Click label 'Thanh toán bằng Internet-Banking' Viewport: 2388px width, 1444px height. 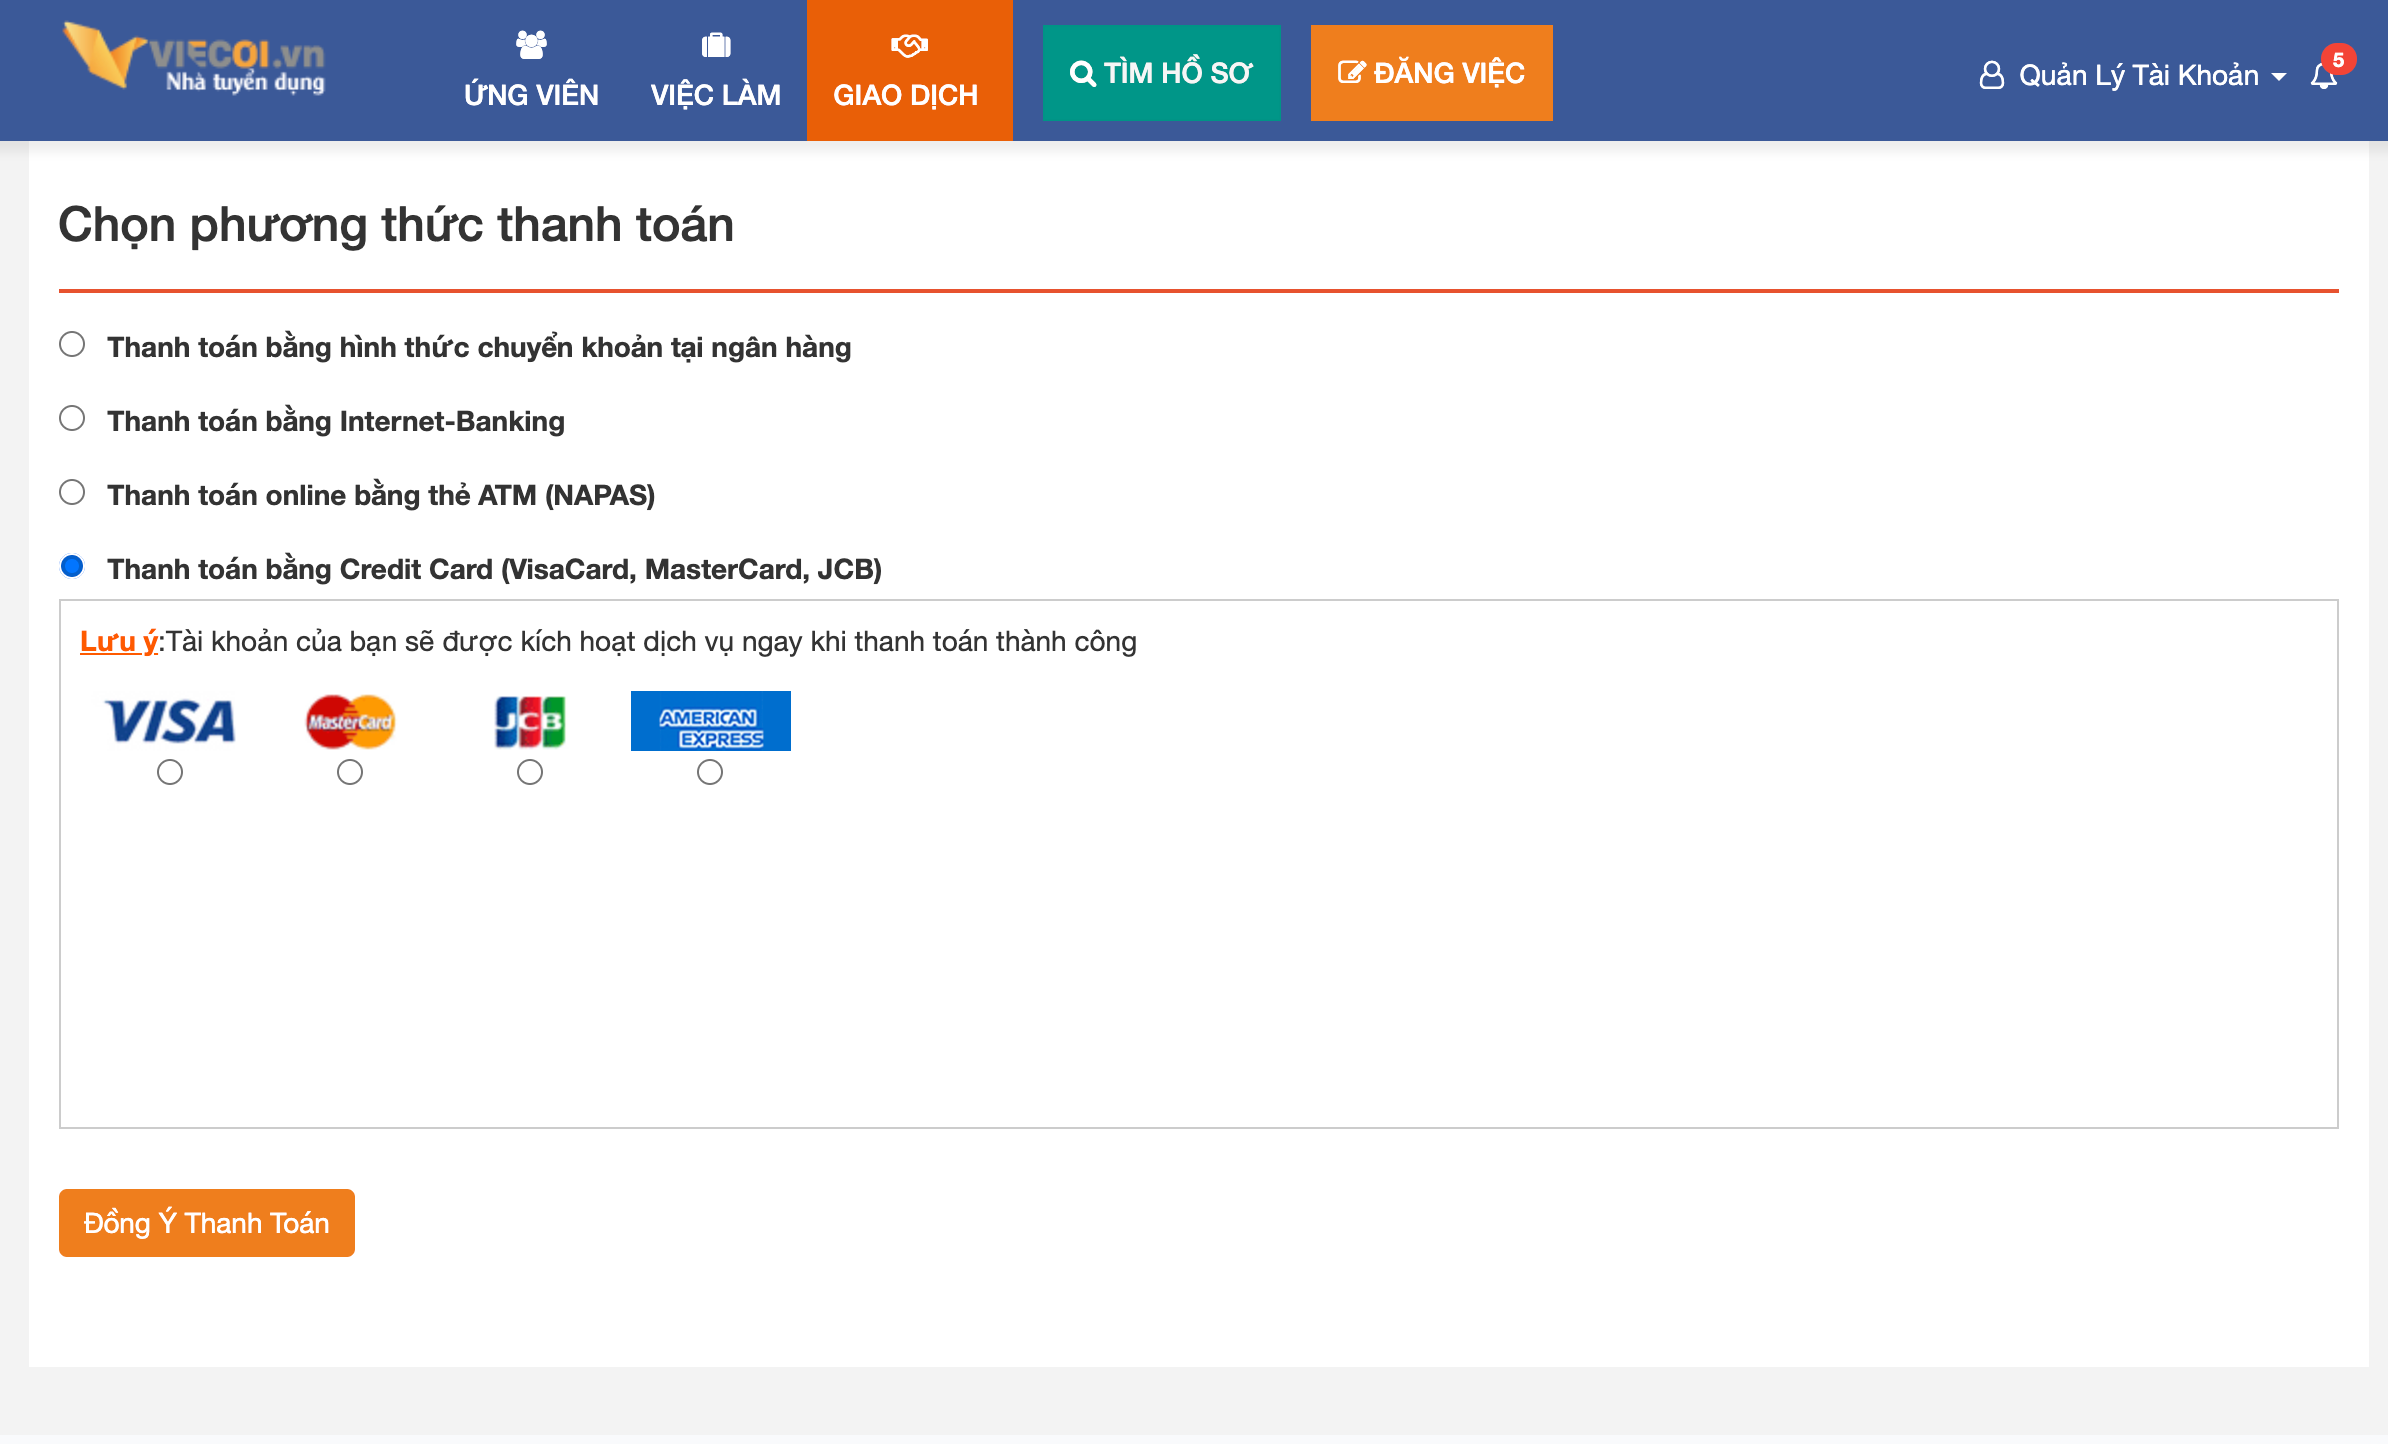tap(336, 421)
